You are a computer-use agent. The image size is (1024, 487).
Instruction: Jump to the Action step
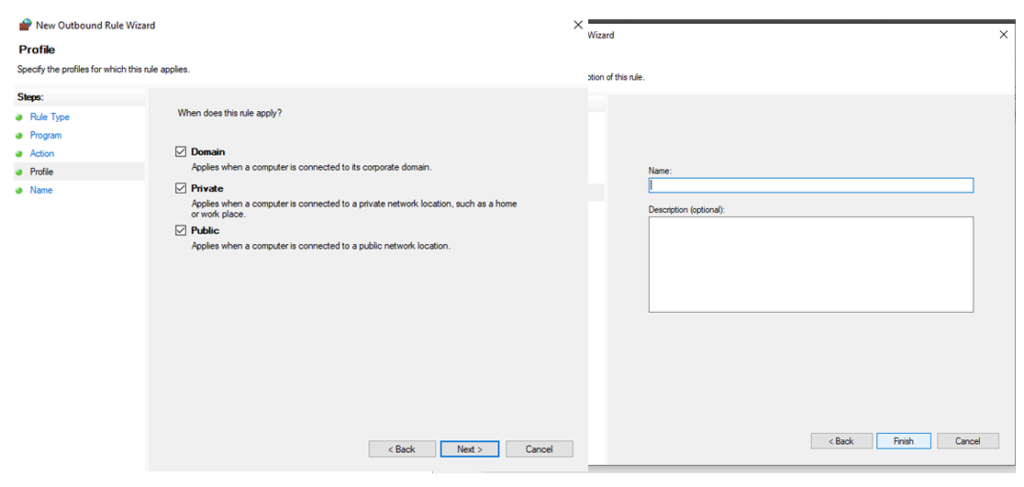click(x=42, y=154)
